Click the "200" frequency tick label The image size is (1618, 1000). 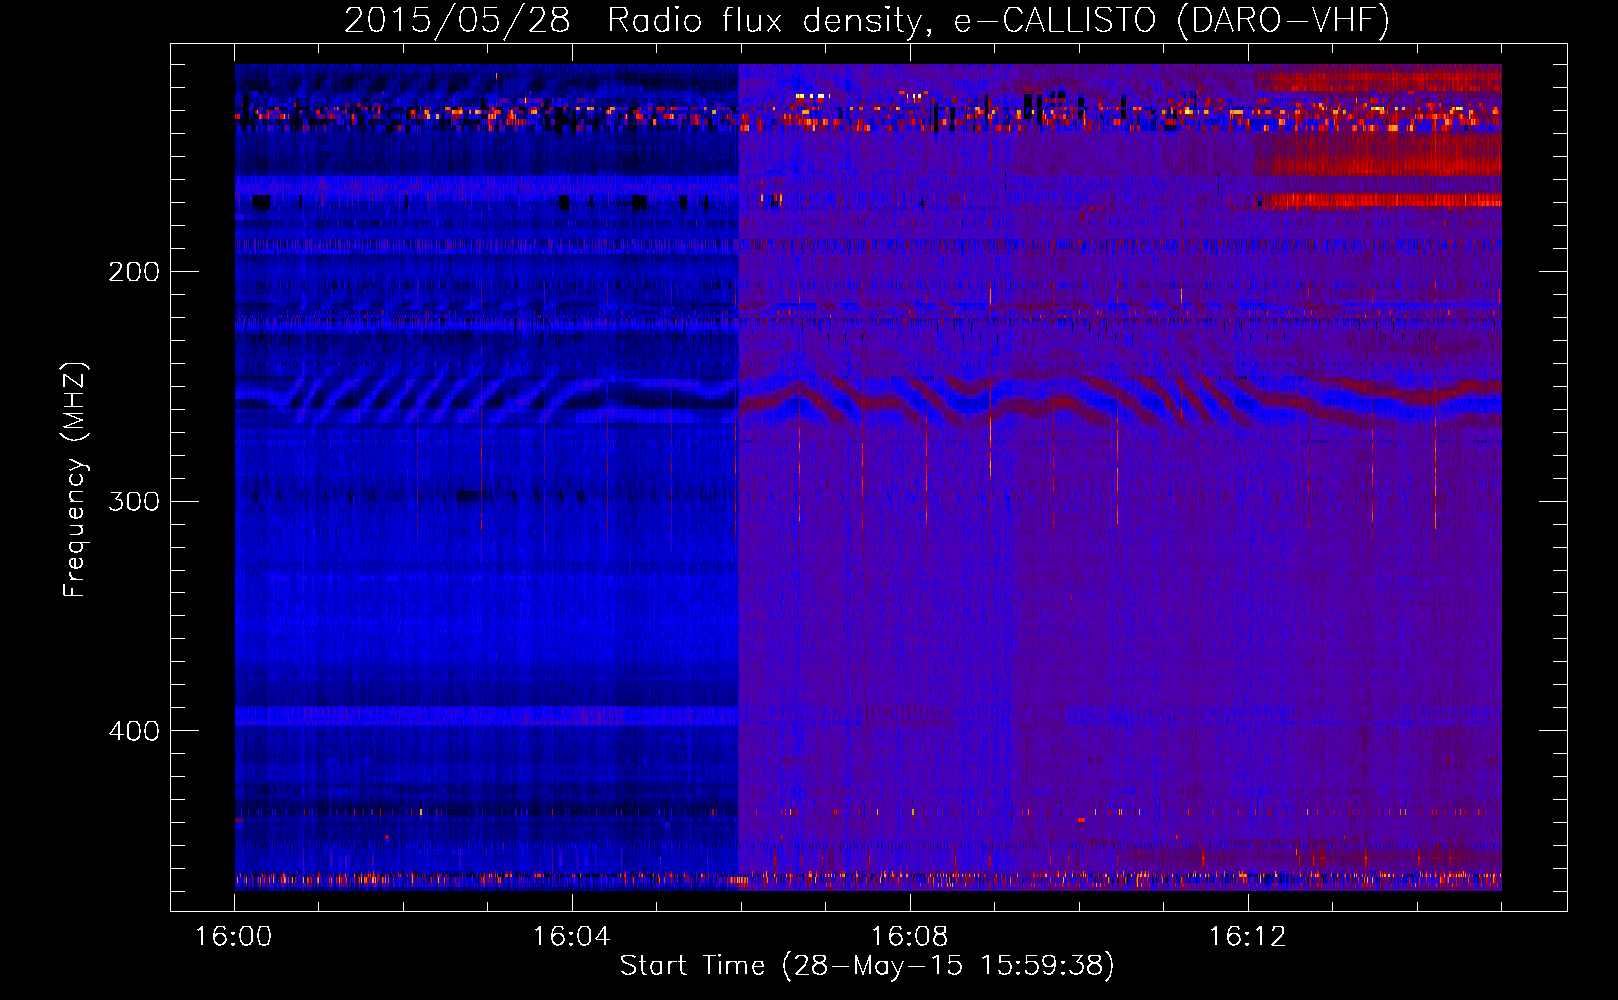[134, 271]
